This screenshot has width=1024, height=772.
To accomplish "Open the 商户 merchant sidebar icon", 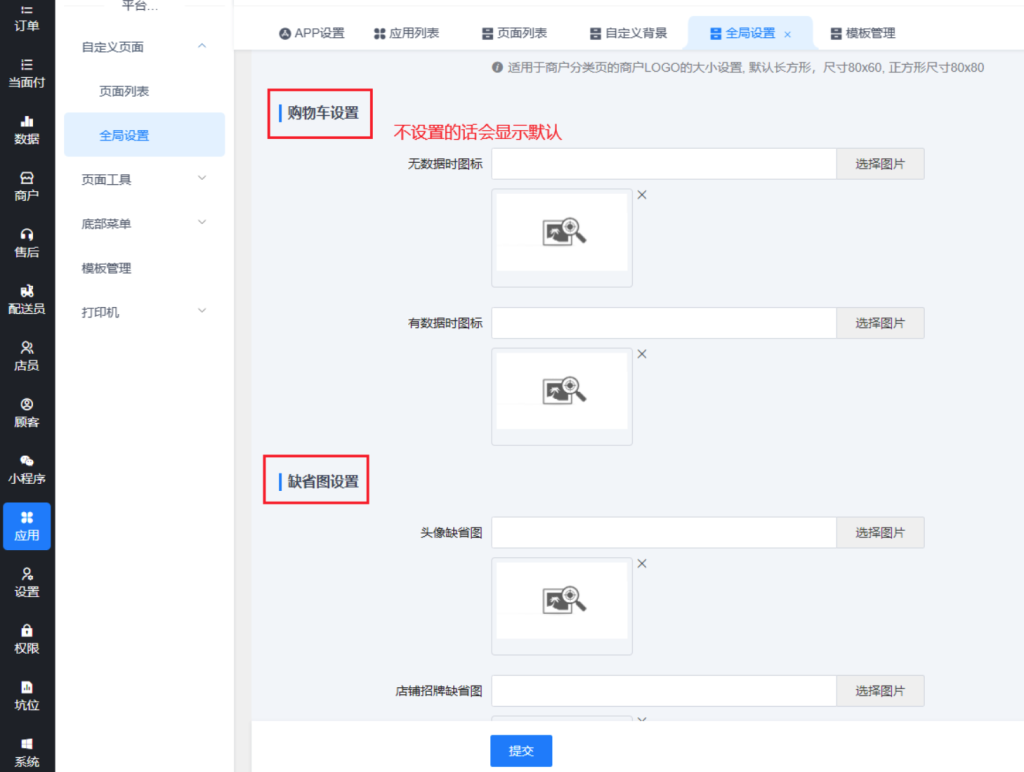I will coord(27,186).
